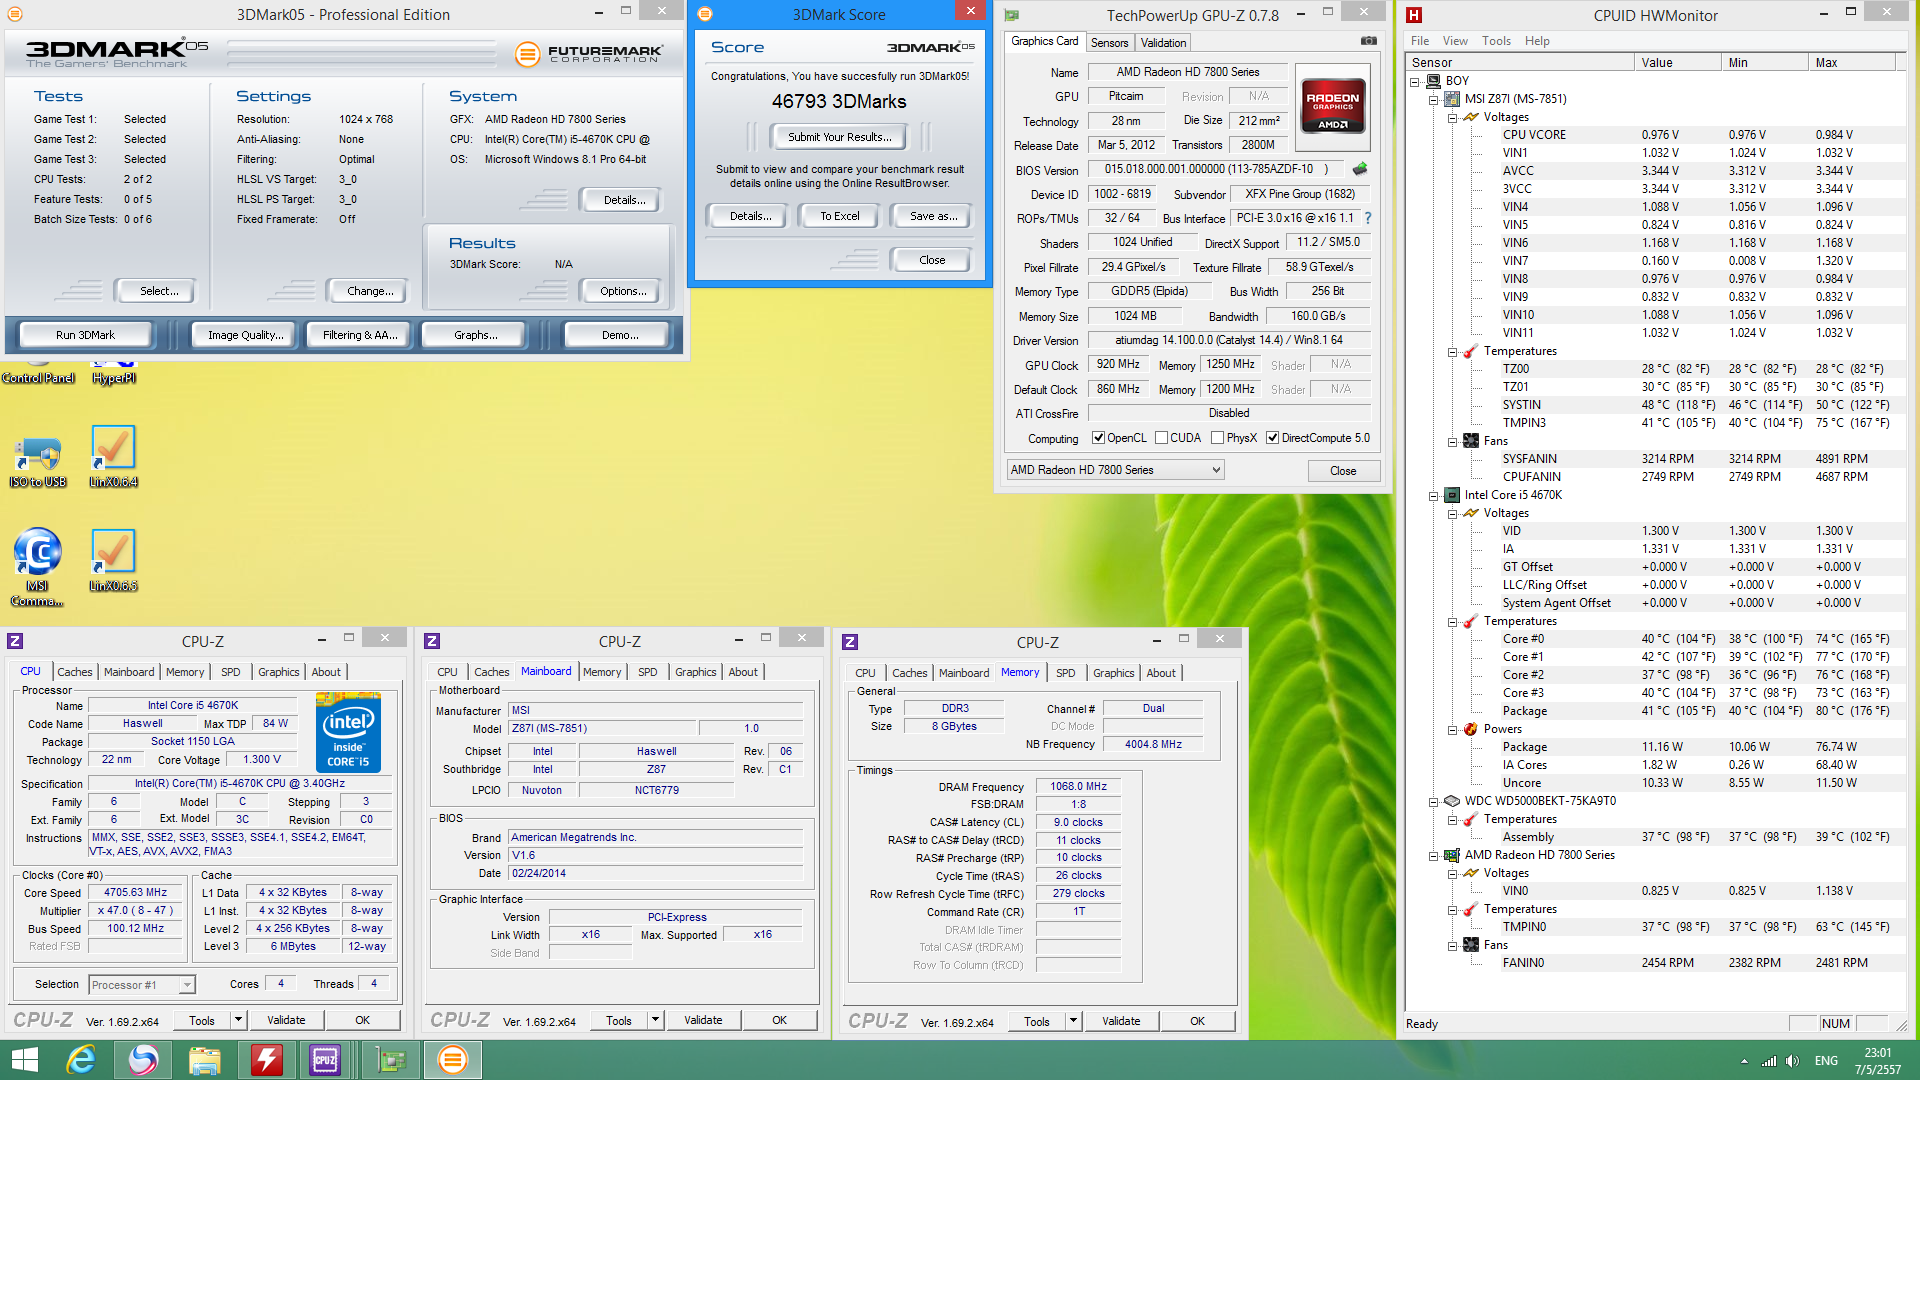
Task: Collapse the Intel Core i5 4670K tree node
Action: (x=1434, y=495)
